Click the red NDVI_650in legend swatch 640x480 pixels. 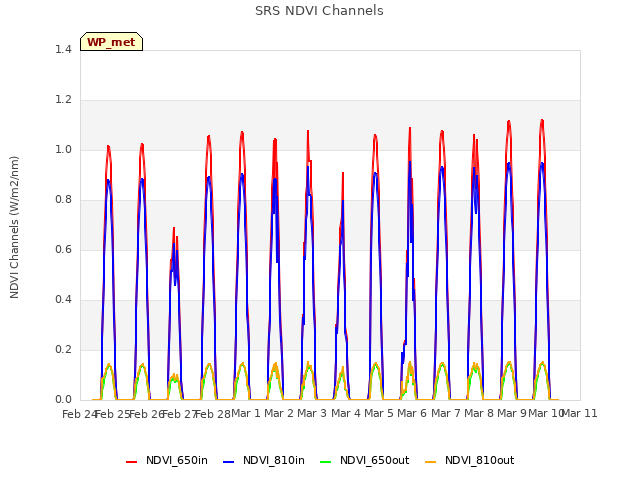131,462
